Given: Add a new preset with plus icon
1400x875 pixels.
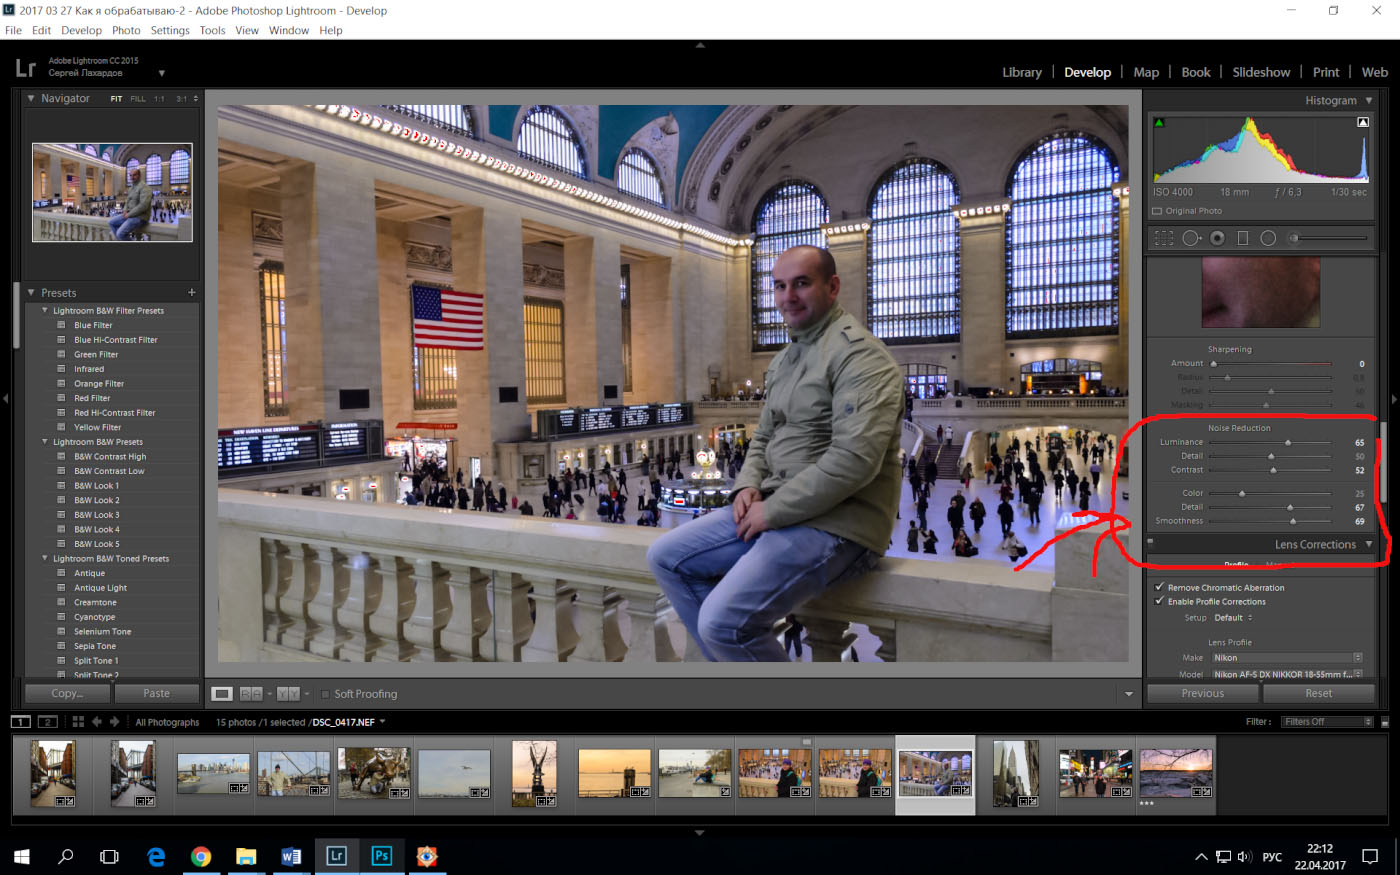Looking at the screenshot, I should (191, 293).
